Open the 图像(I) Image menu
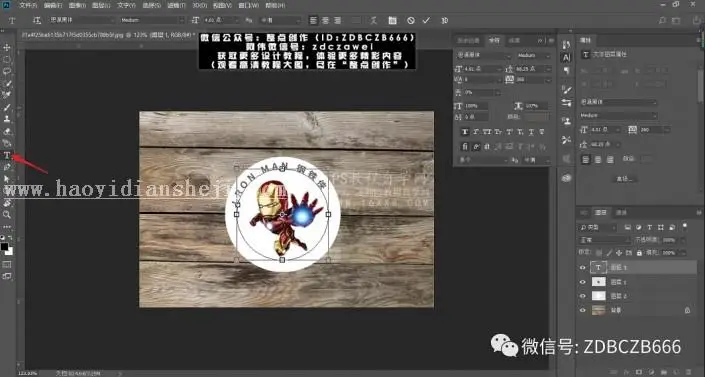Viewport: 705px width, 377px height. click(x=77, y=5)
